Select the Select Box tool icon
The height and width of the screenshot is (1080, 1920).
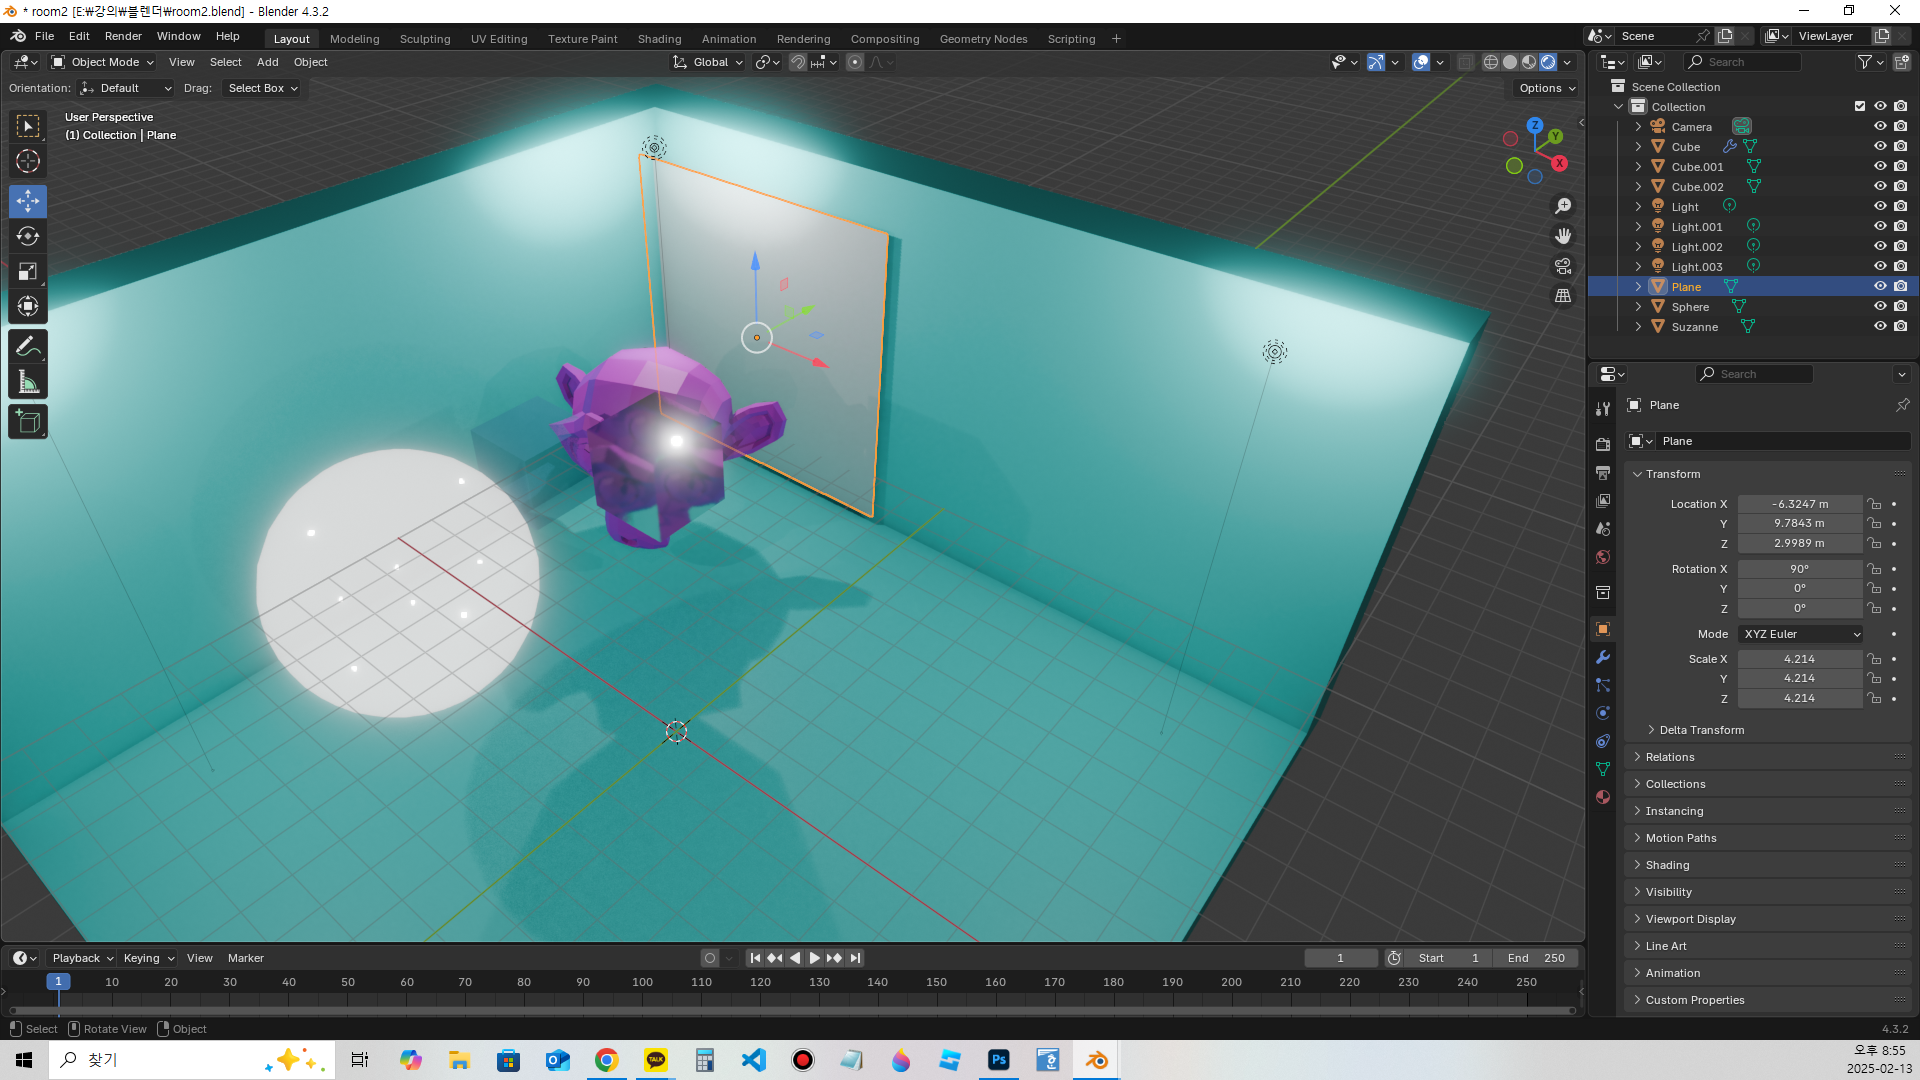(x=28, y=126)
